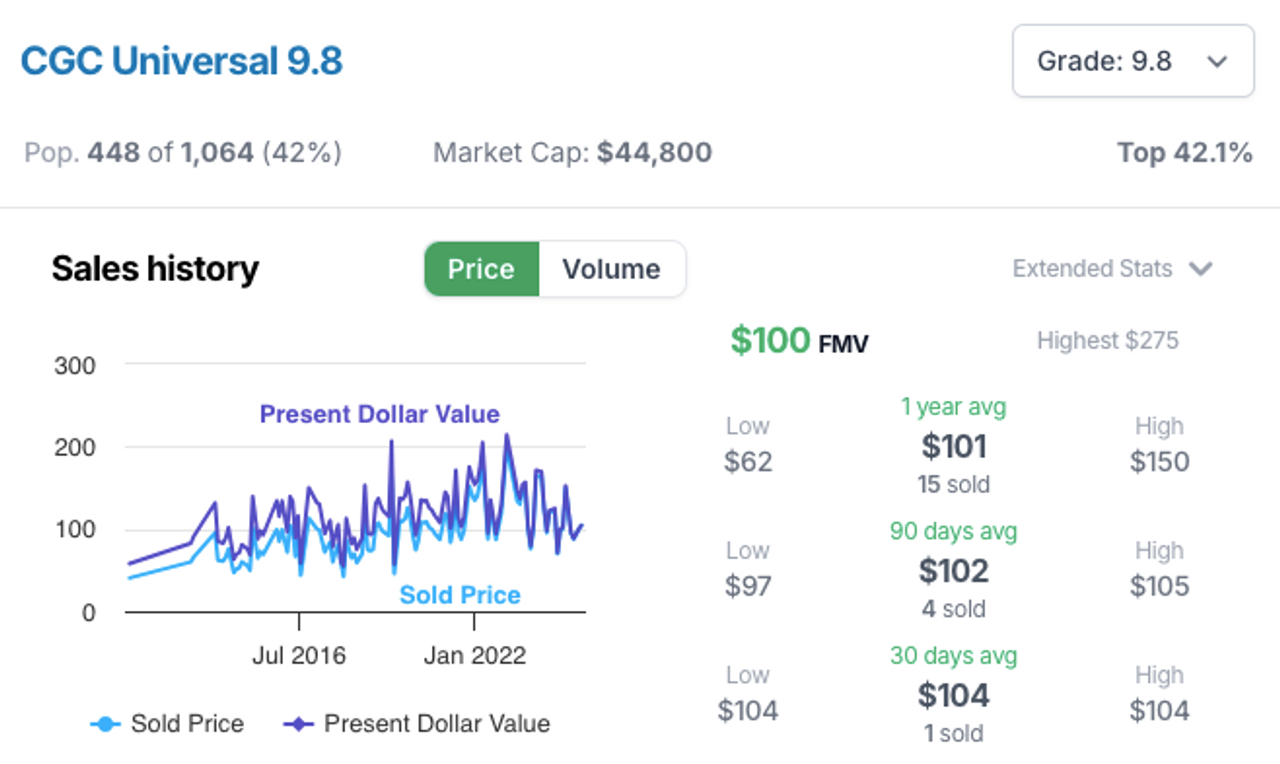Switch chart to Price view
Screen dimensions: 1280x764
coord(481,269)
